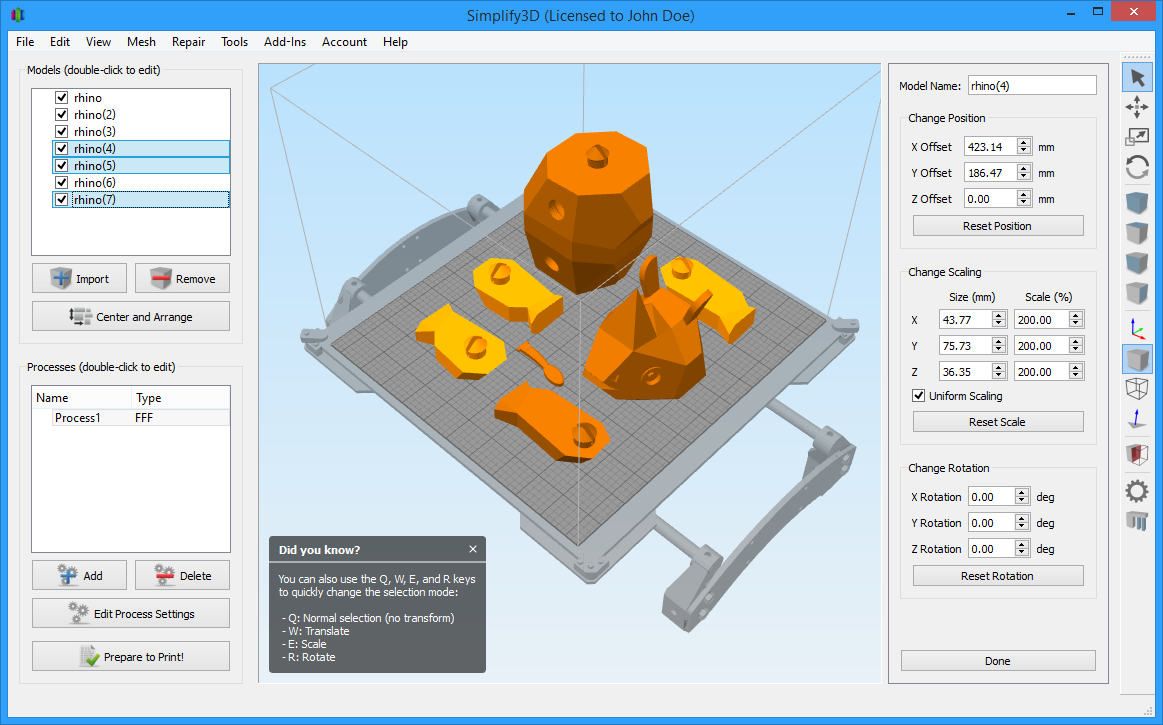
Task: Activate the translate models tool
Action: (1137, 108)
